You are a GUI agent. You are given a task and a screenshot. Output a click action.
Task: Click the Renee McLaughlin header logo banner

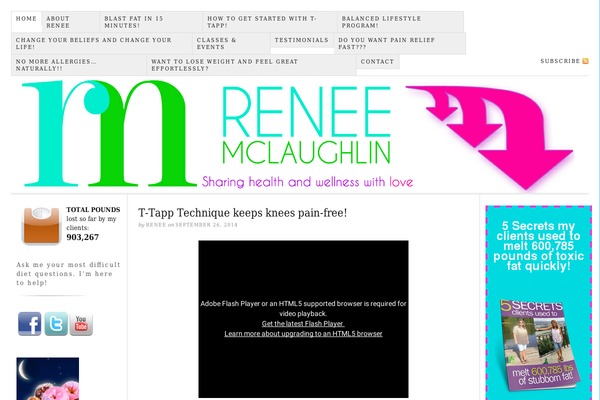300,135
